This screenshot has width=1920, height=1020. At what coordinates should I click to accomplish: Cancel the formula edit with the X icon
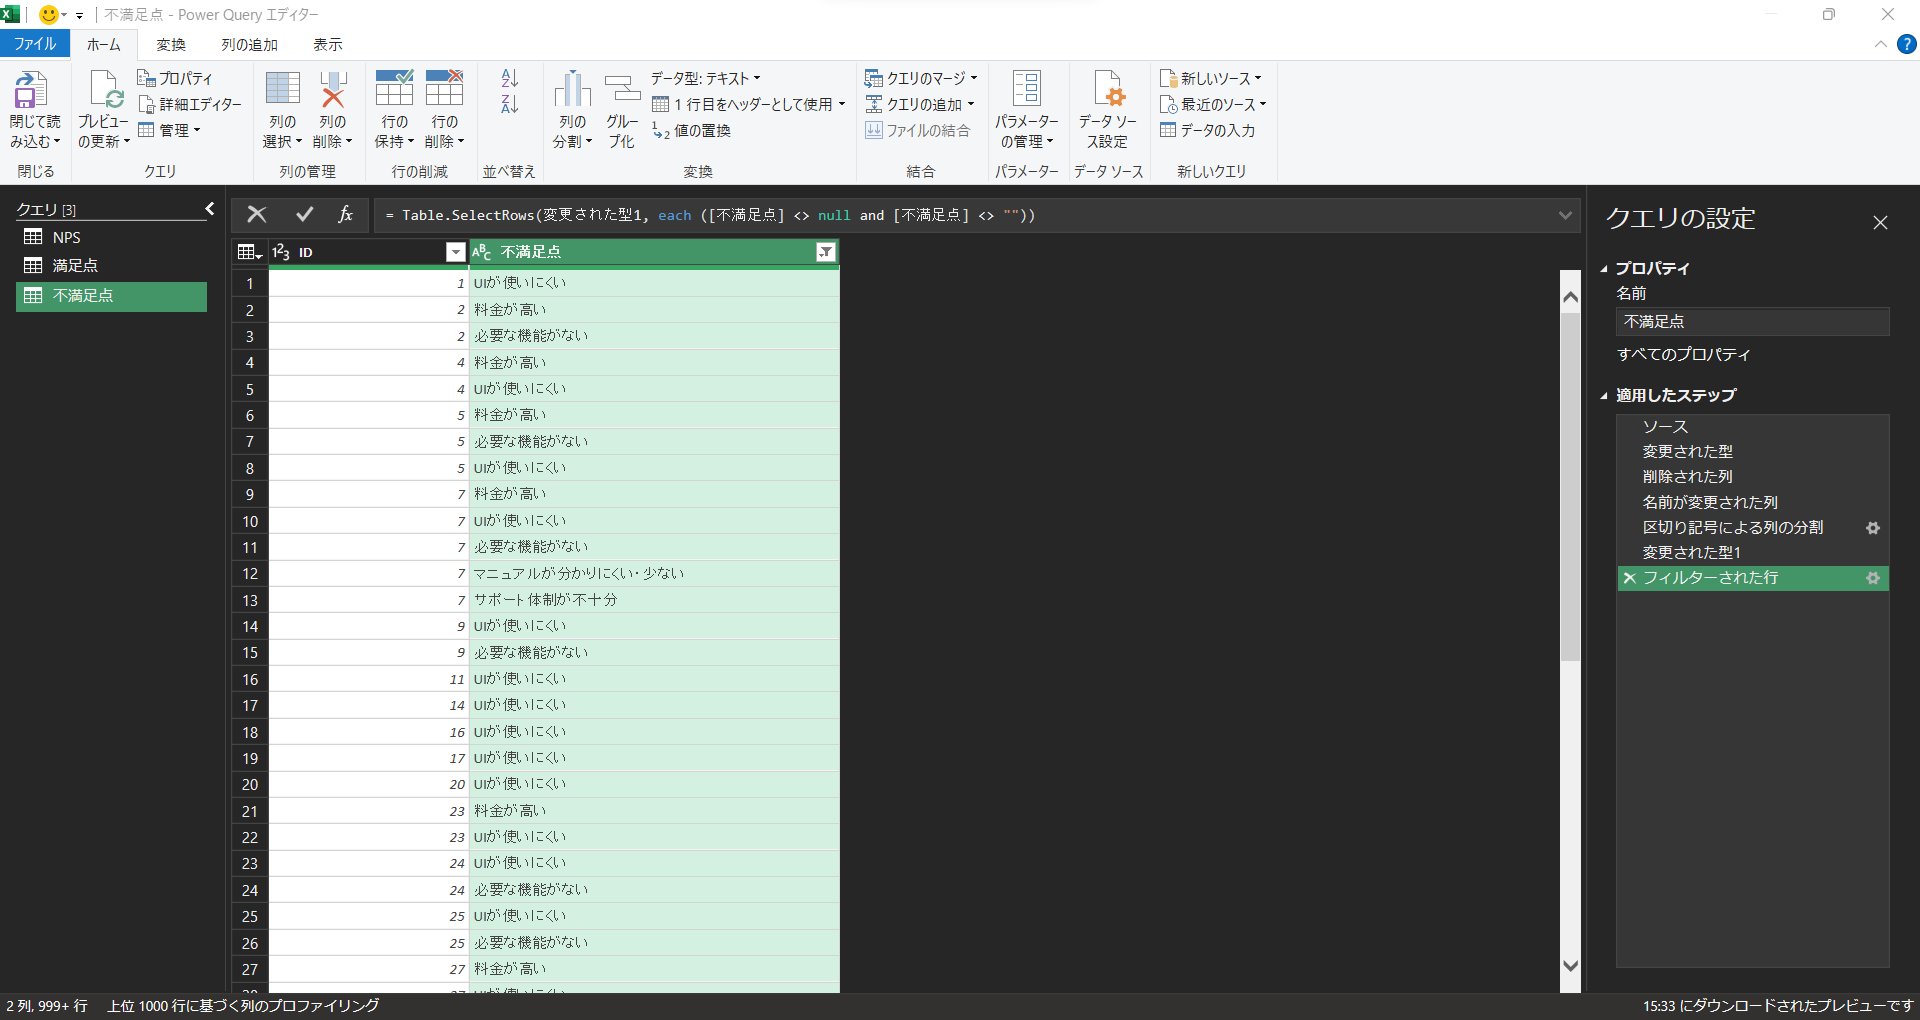pos(257,214)
